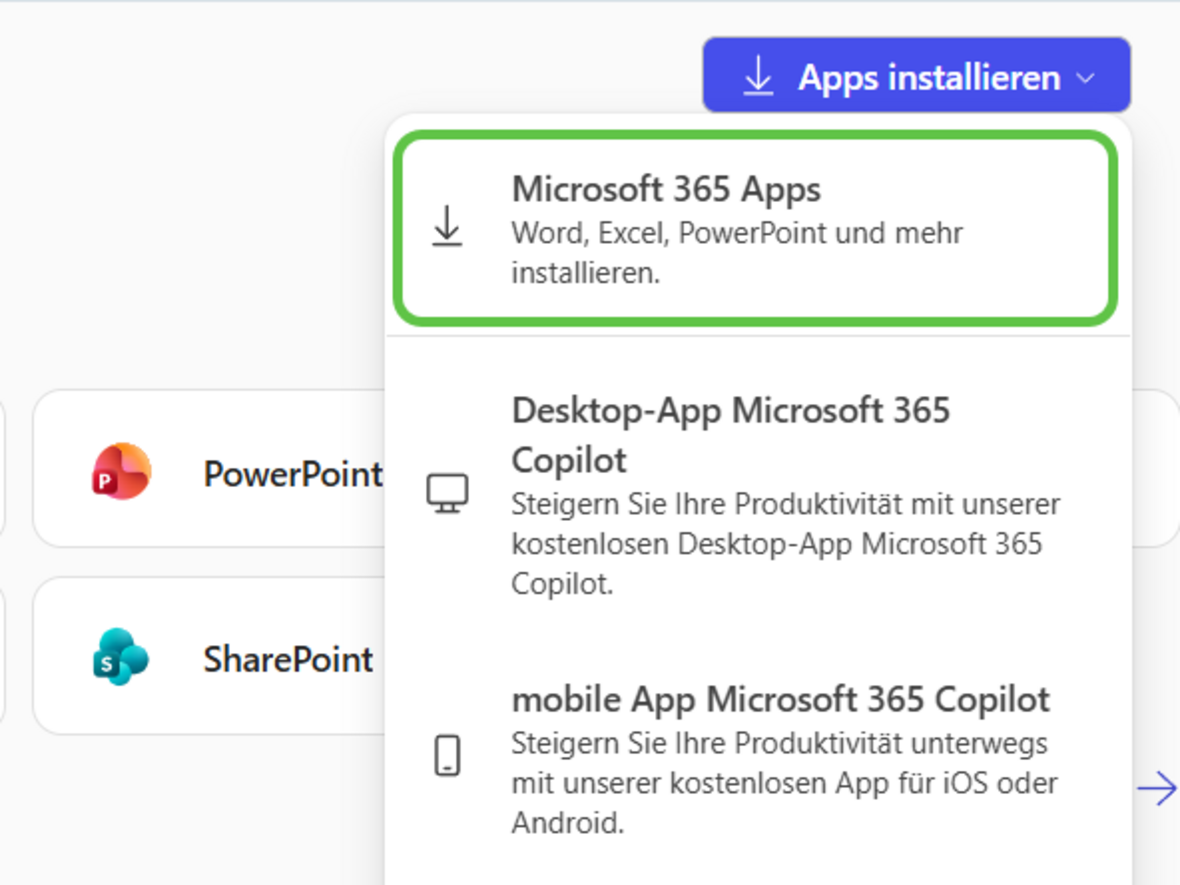Click partially visible tile left of SharePoint

click(x=2, y=655)
